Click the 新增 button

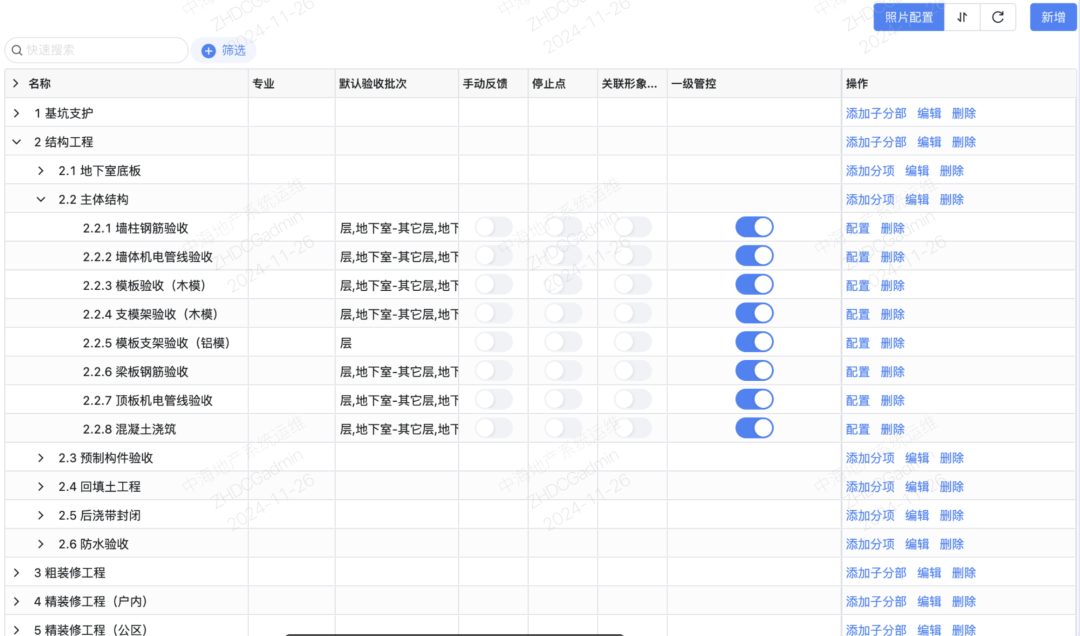(x=1052, y=17)
